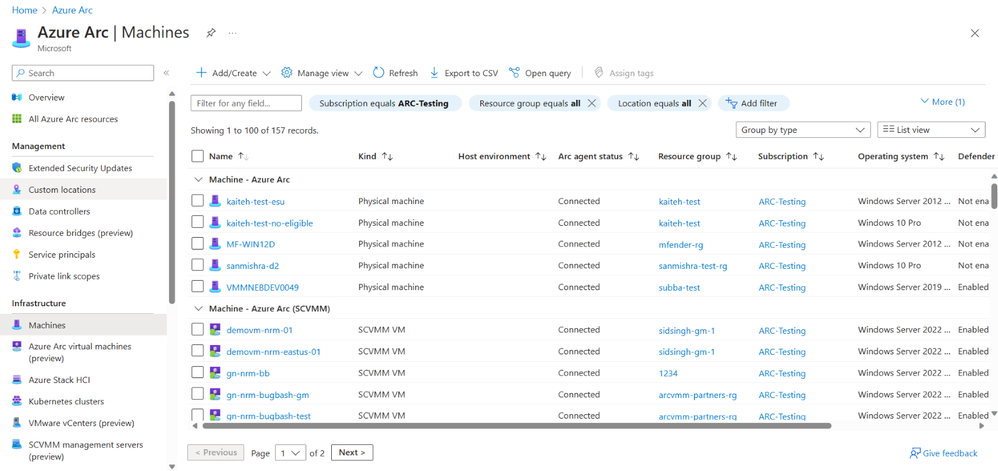
Task: Expand the Manage view dropdown
Action: tap(322, 73)
